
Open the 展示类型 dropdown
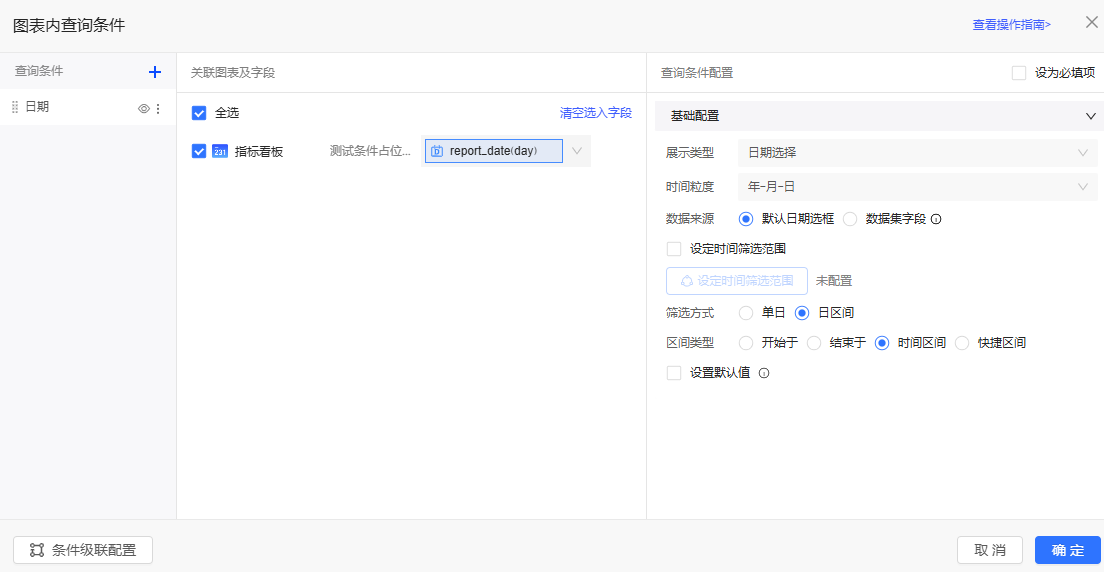click(x=916, y=153)
